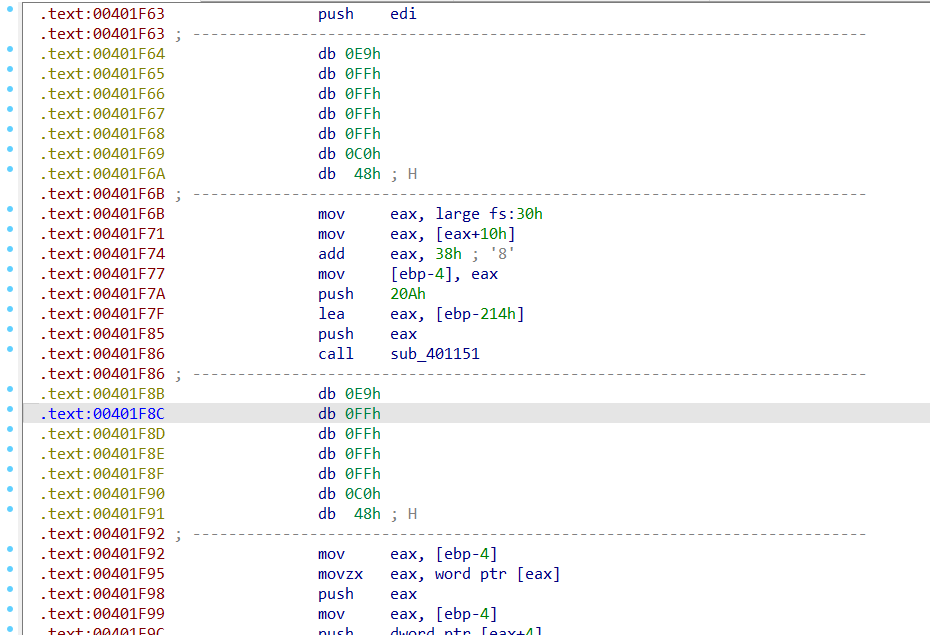Click breakpoint dot beside address 00401F91
The height and width of the screenshot is (635, 930).
10,509
